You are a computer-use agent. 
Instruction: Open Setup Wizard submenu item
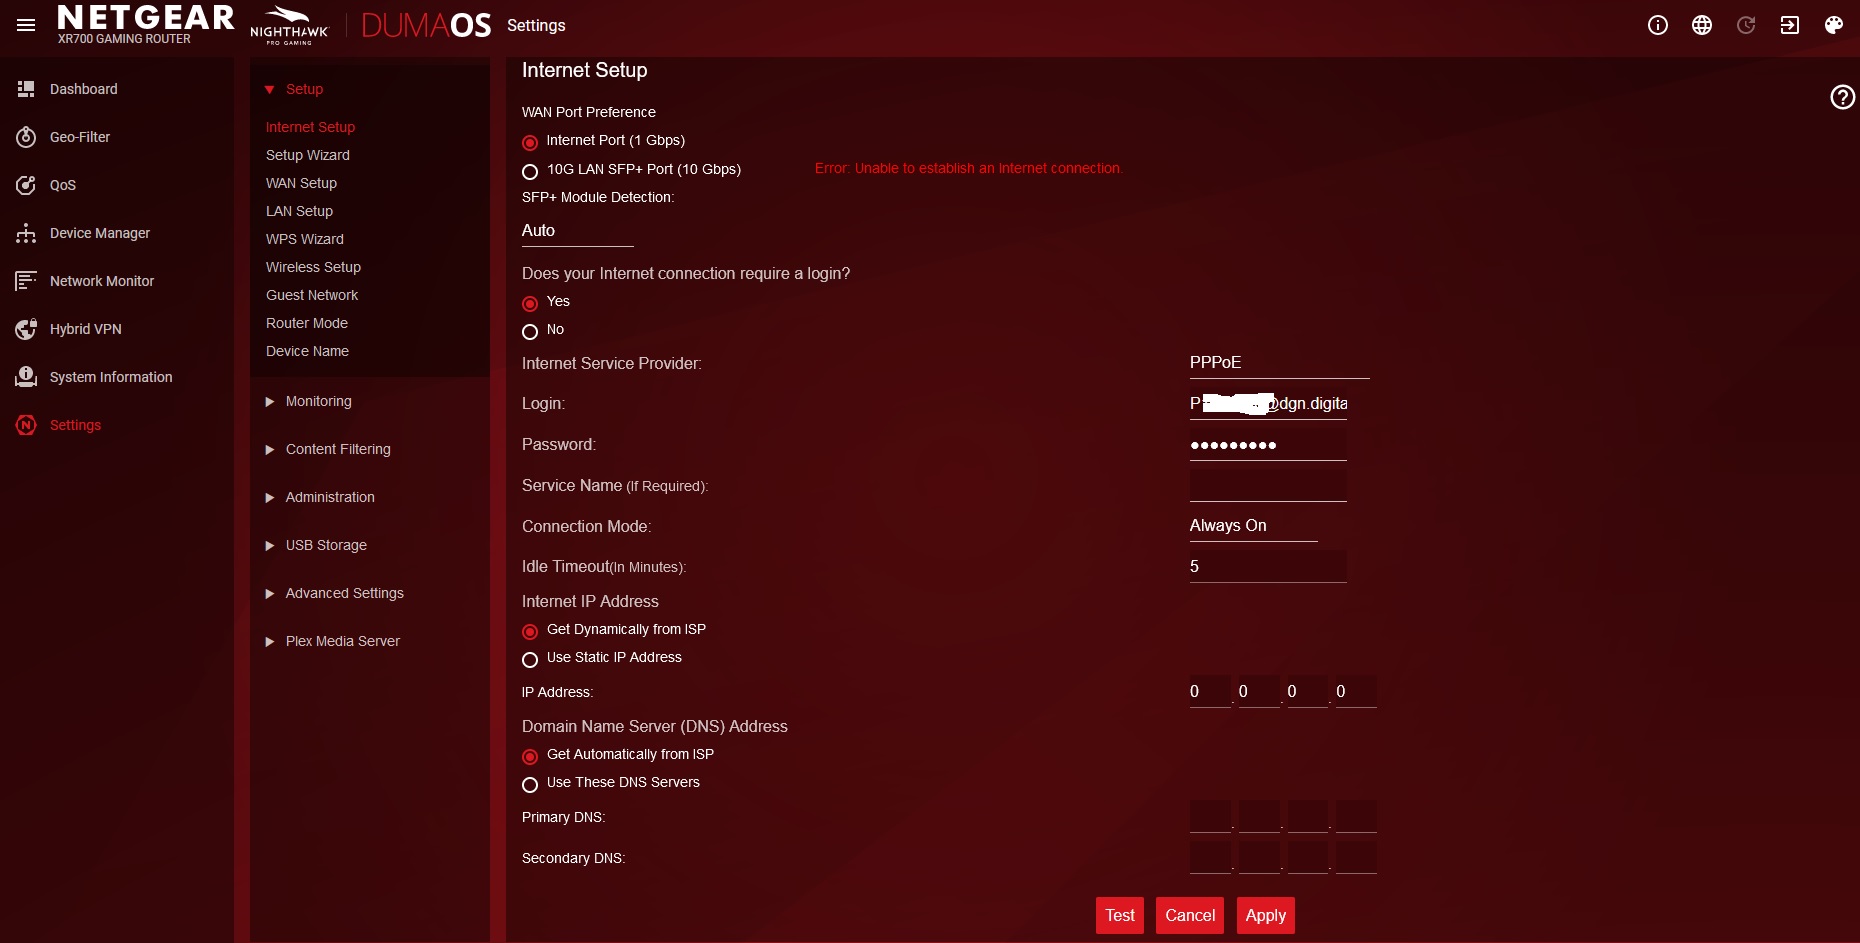click(308, 155)
